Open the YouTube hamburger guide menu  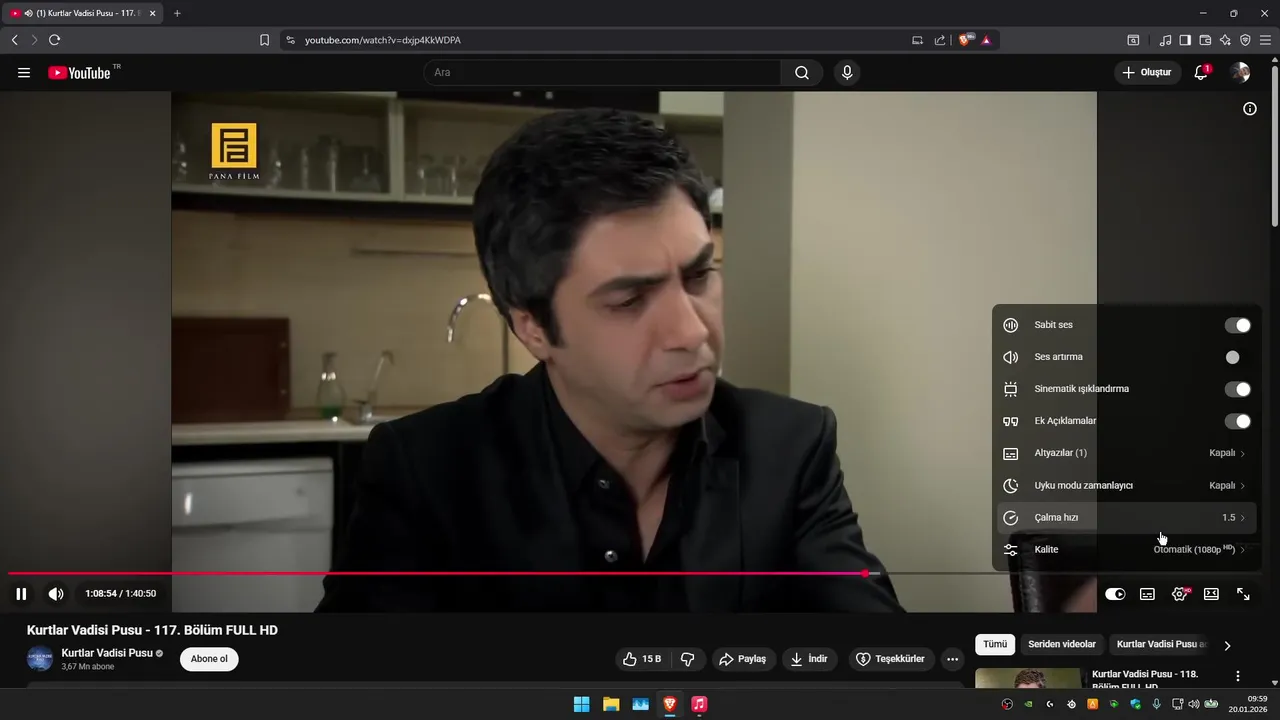point(24,73)
